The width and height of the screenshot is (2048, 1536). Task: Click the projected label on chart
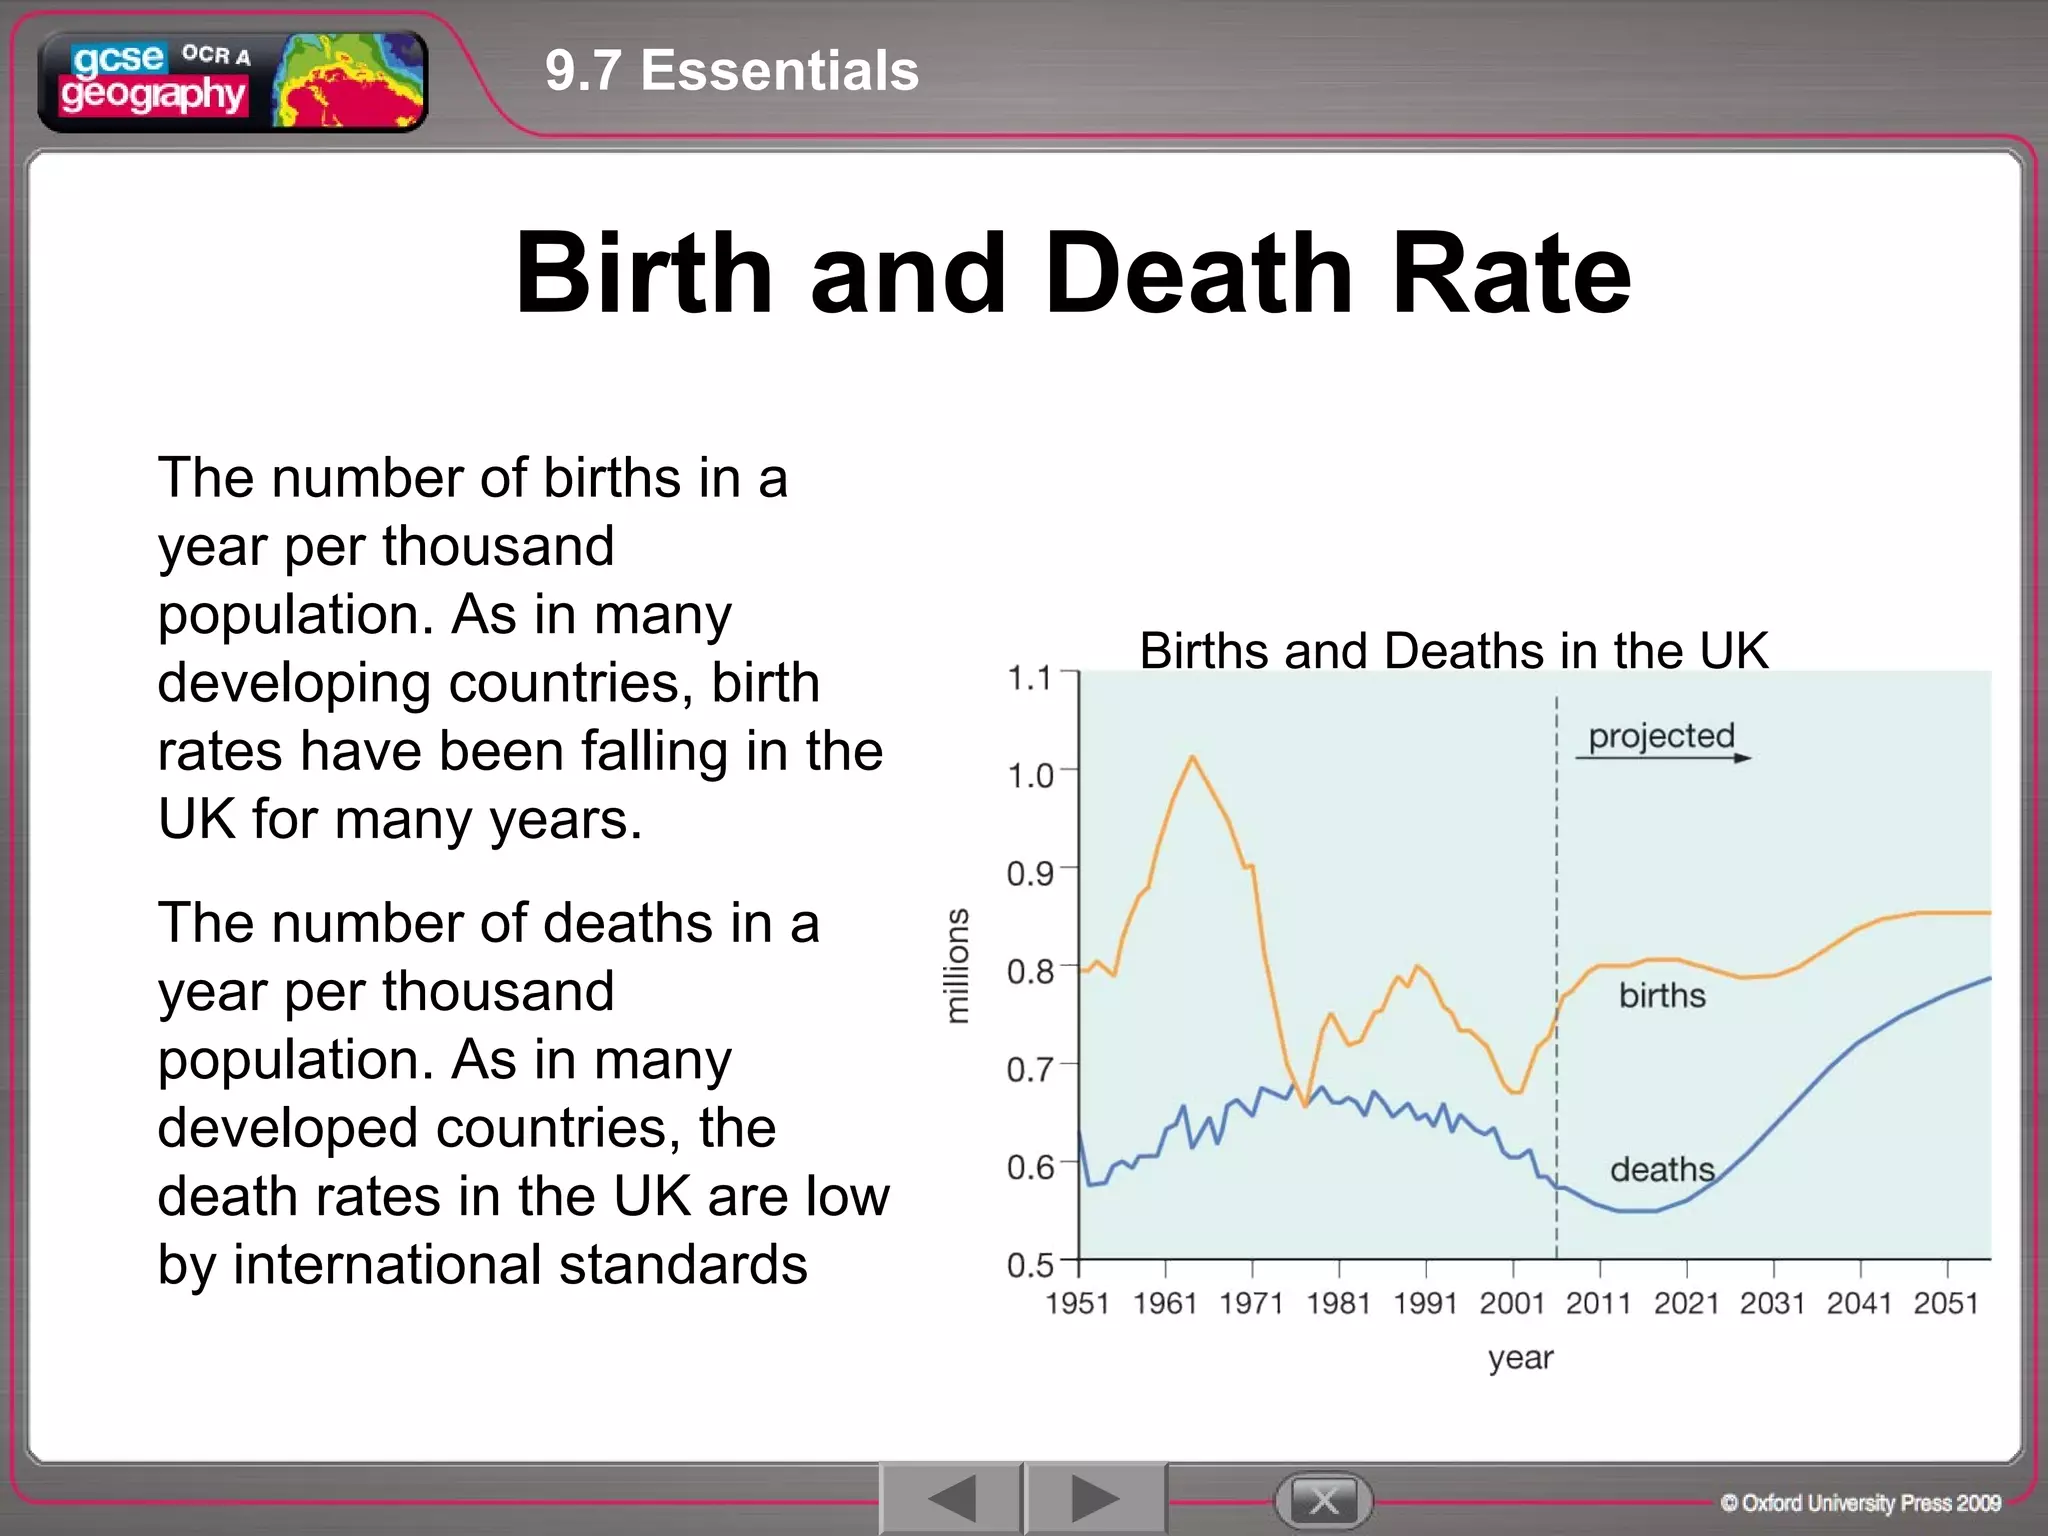(x=1661, y=735)
